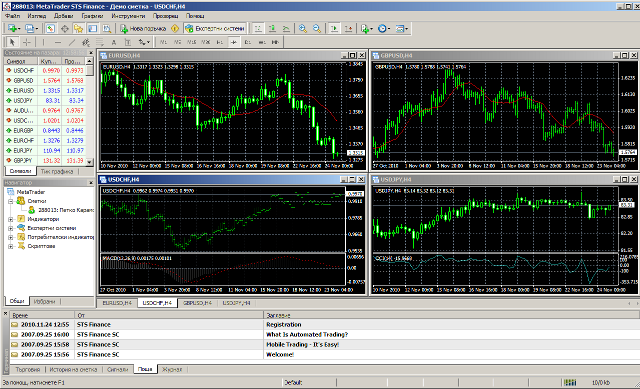Zoom in the chart

click(x=302, y=29)
